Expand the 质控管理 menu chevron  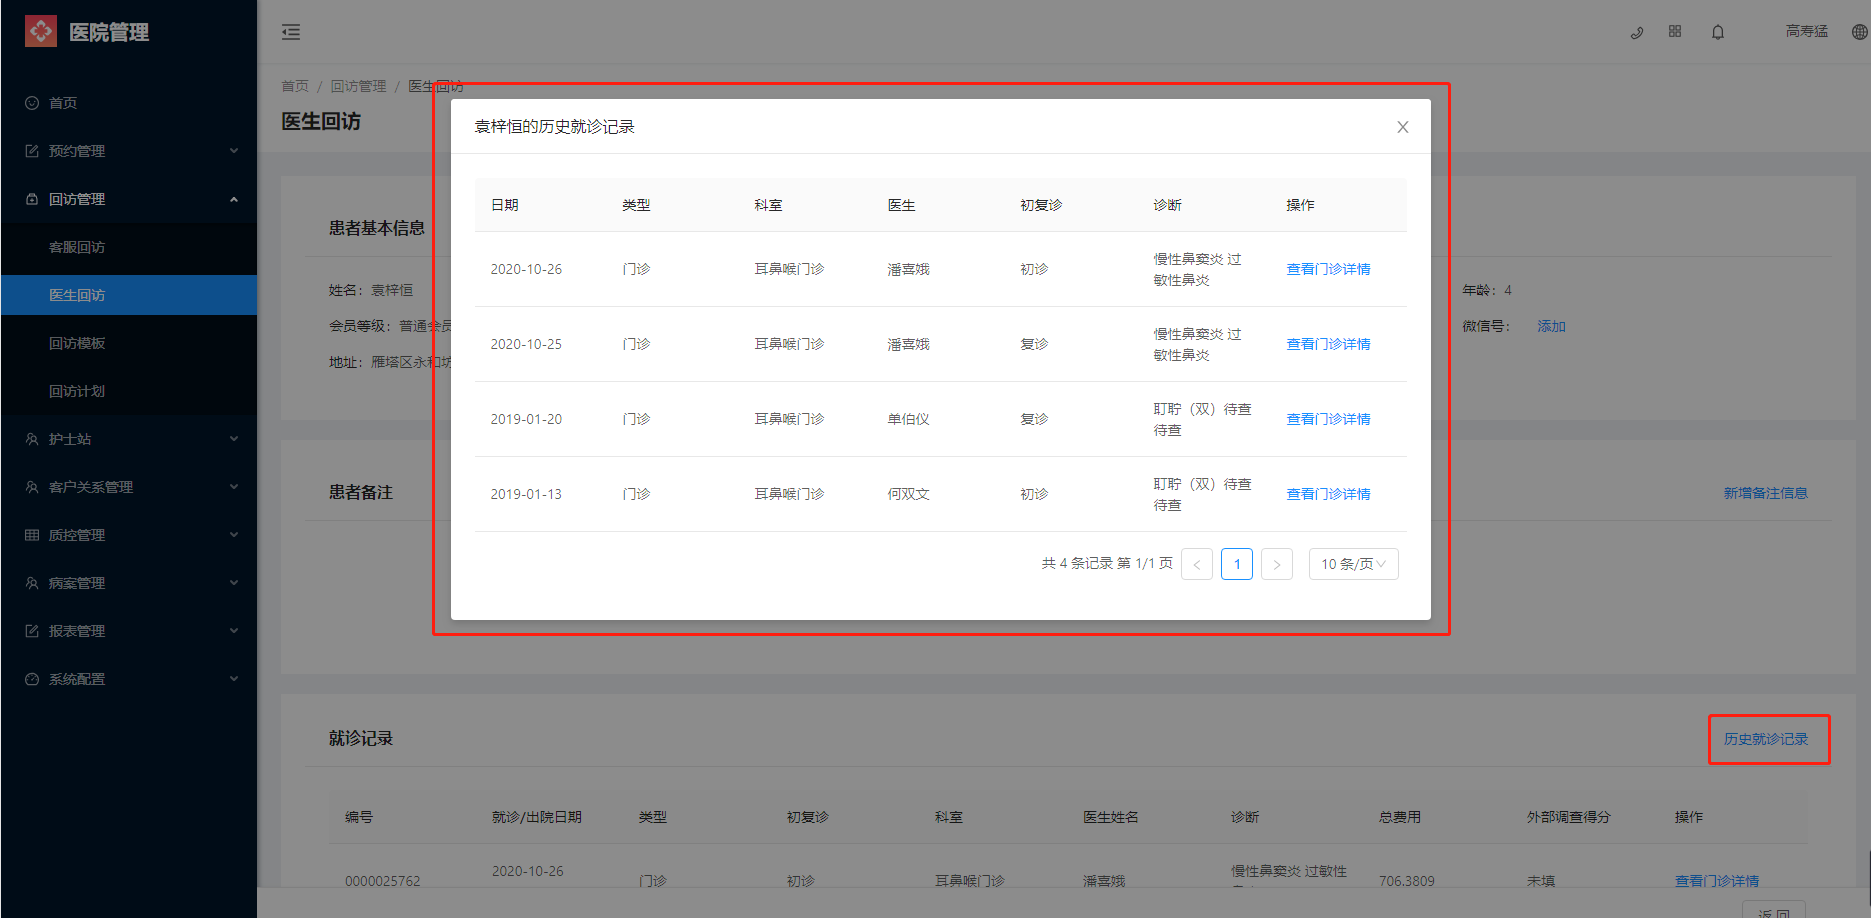click(234, 535)
